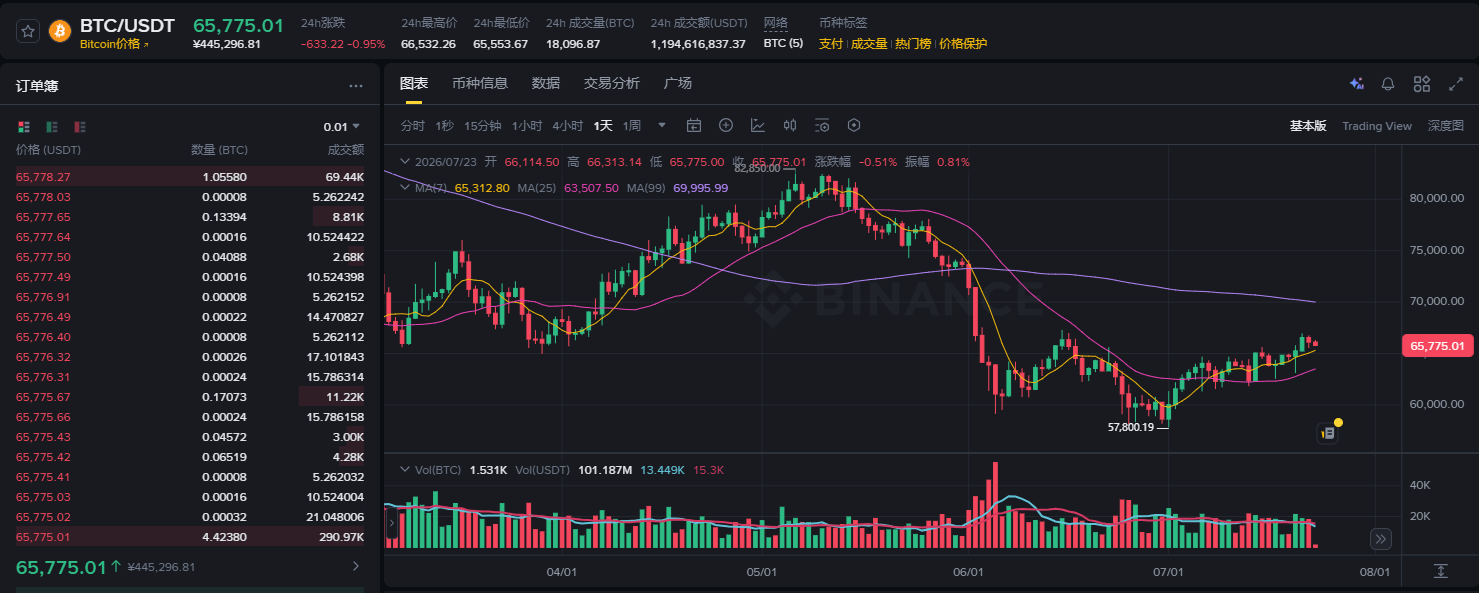This screenshot has width=1479, height=593.
Task: Click the orange Bitcoin coin logo
Action: click(60, 30)
